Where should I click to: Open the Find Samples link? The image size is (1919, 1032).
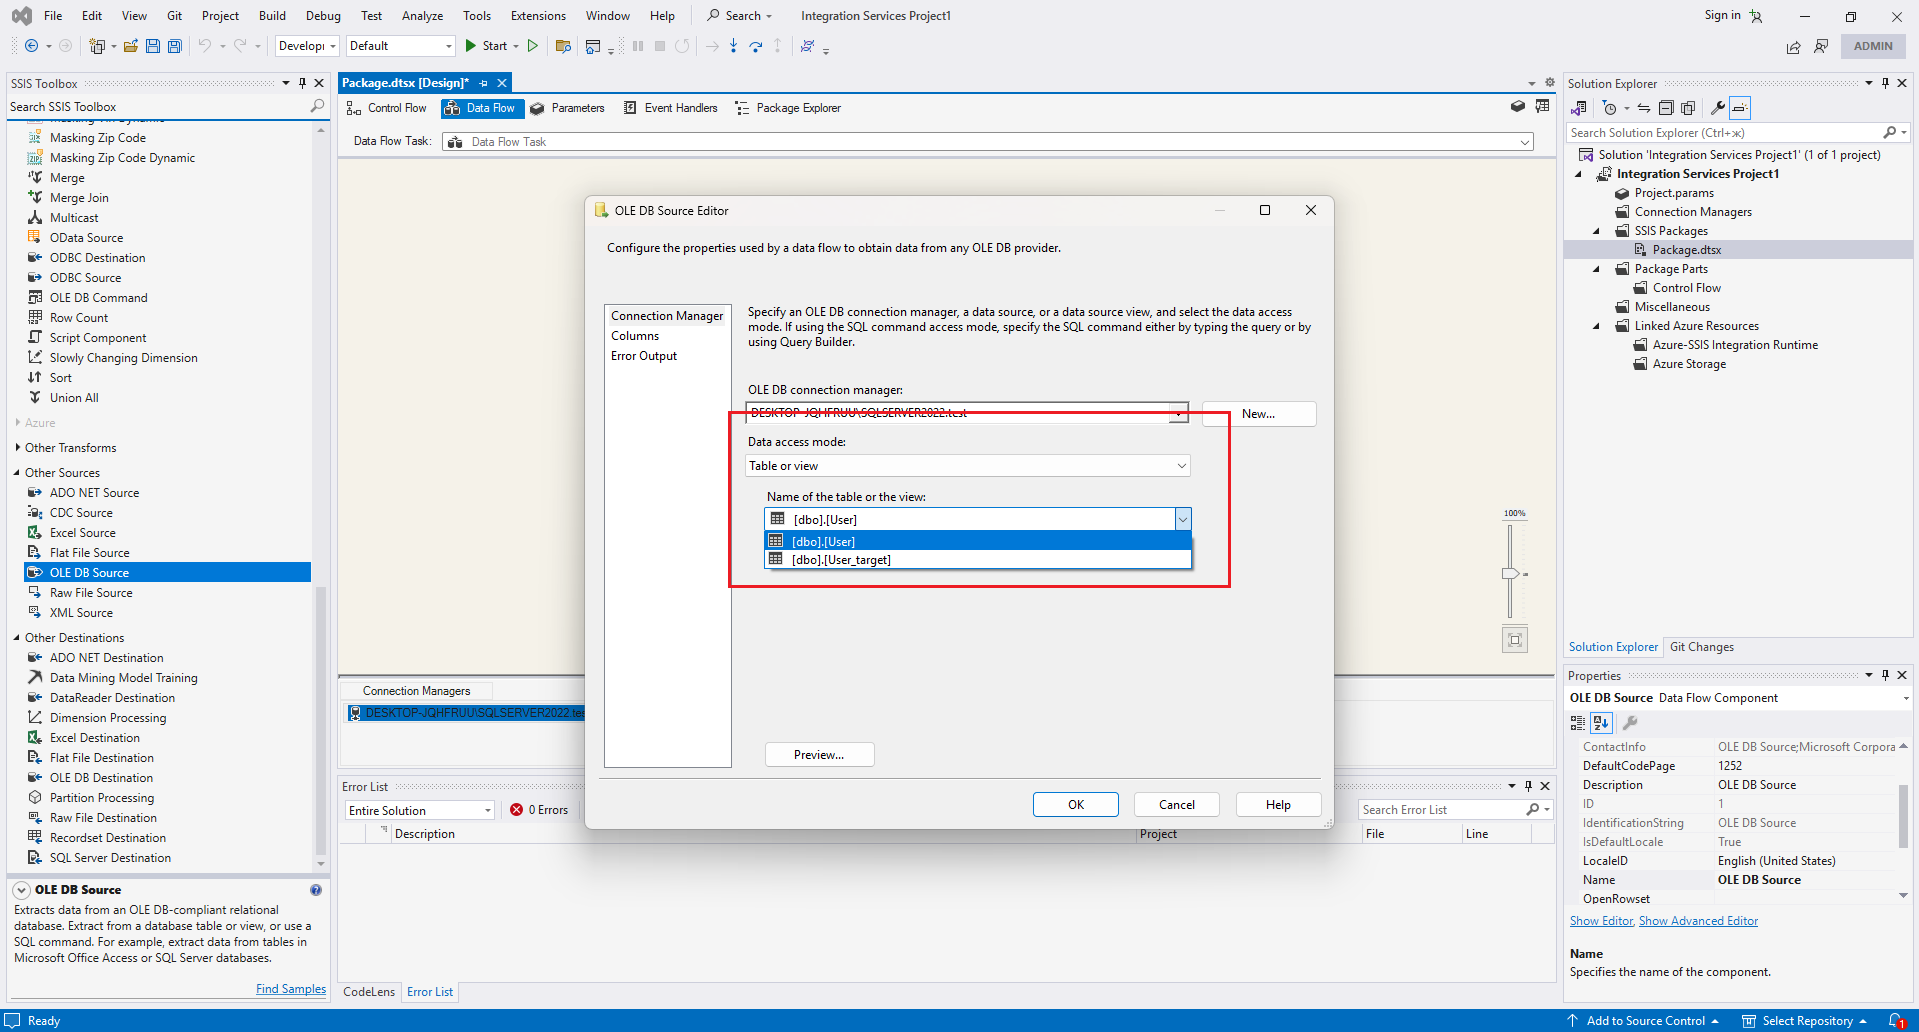click(x=291, y=989)
